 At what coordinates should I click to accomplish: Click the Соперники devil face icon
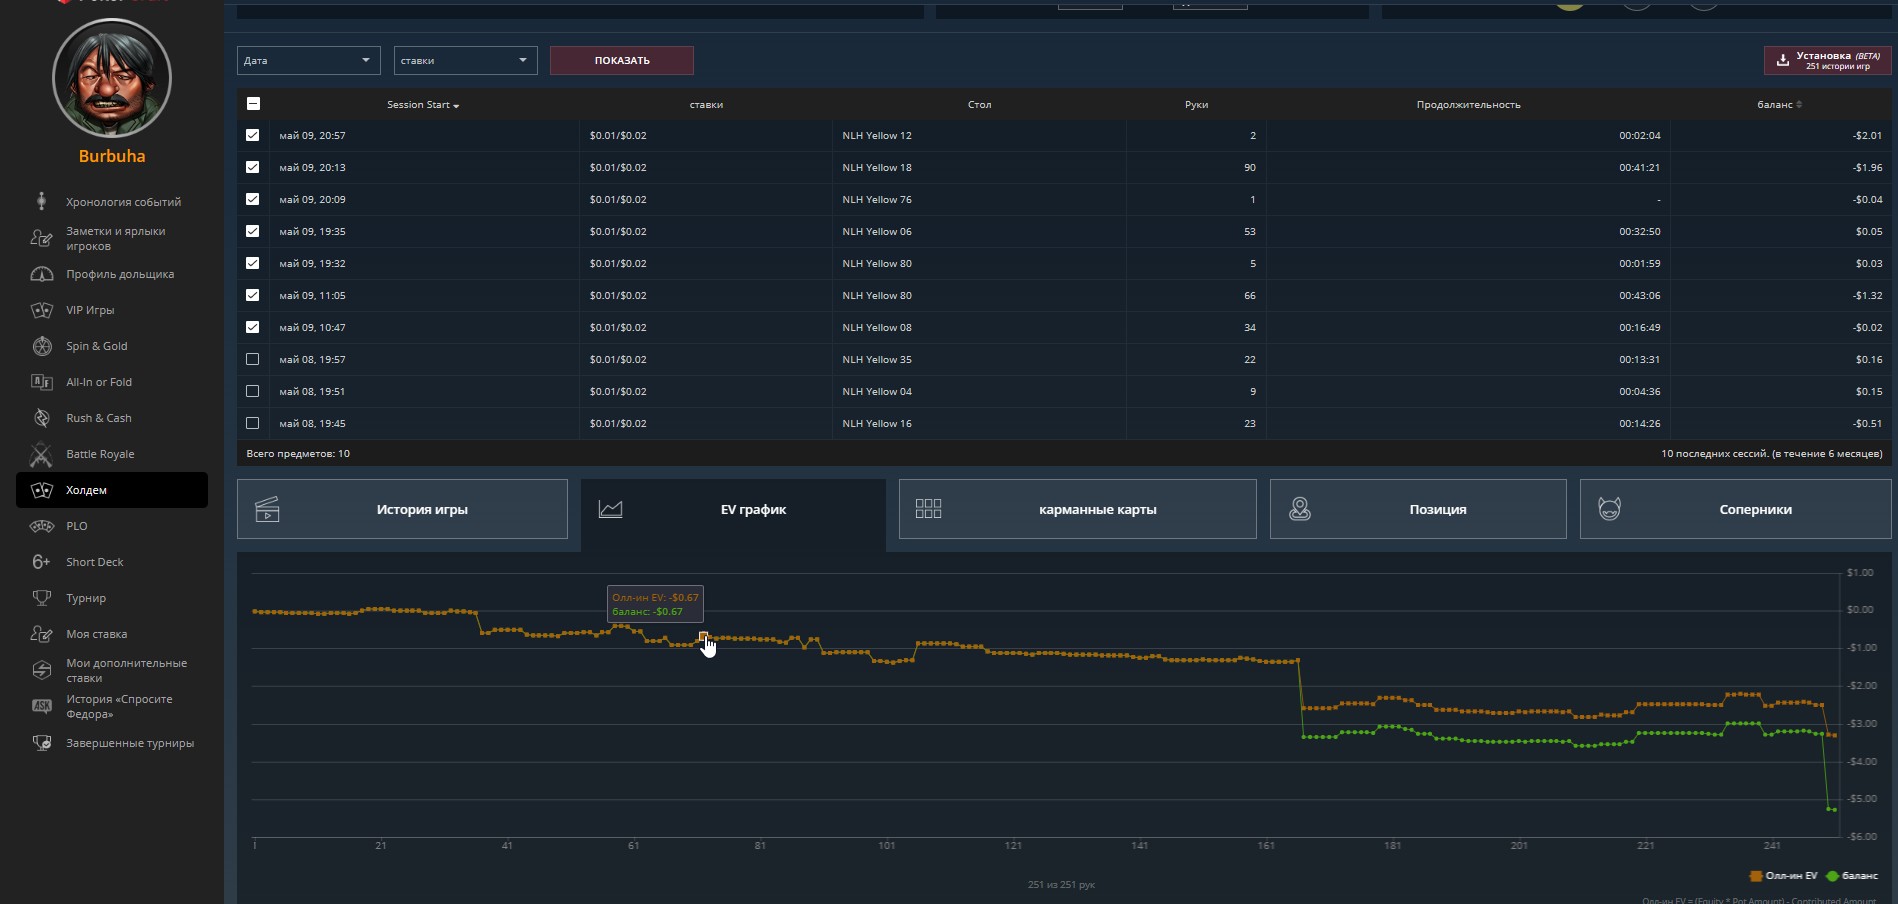1609,509
